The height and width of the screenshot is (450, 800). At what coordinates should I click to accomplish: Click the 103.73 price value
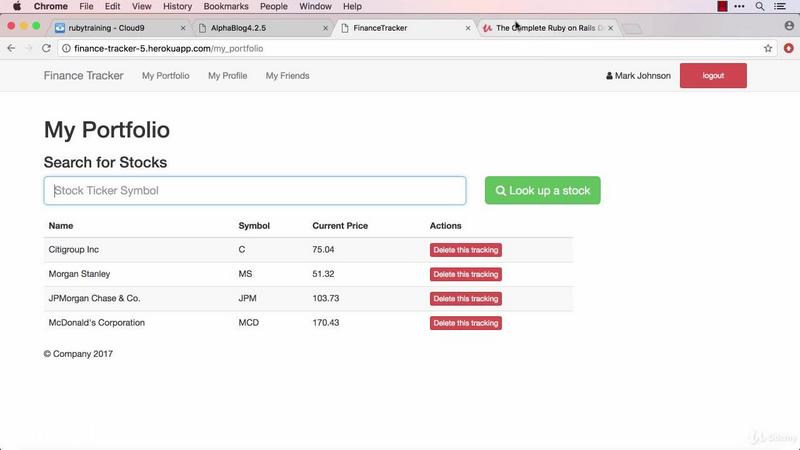point(326,298)
